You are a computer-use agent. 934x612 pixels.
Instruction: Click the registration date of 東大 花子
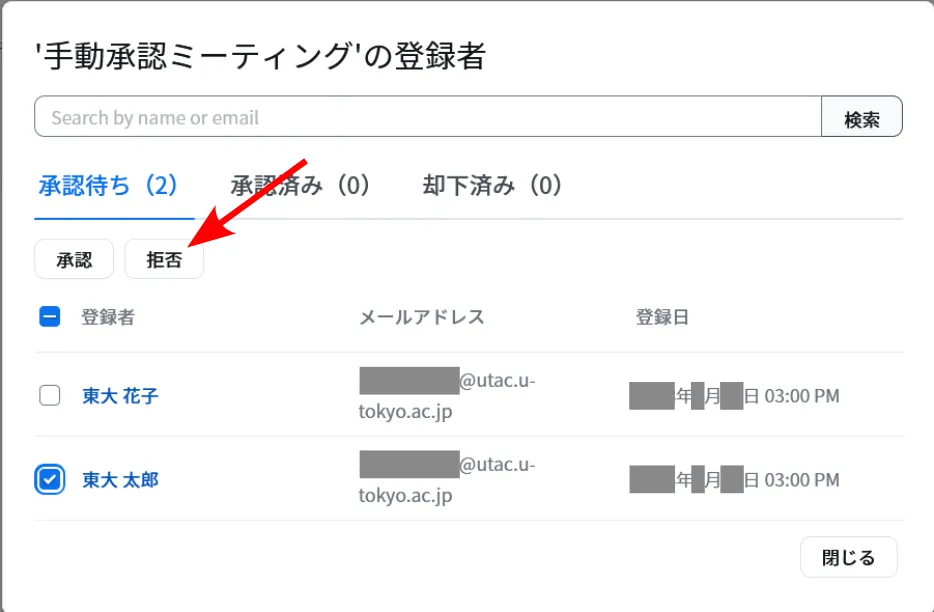(734, 396)
